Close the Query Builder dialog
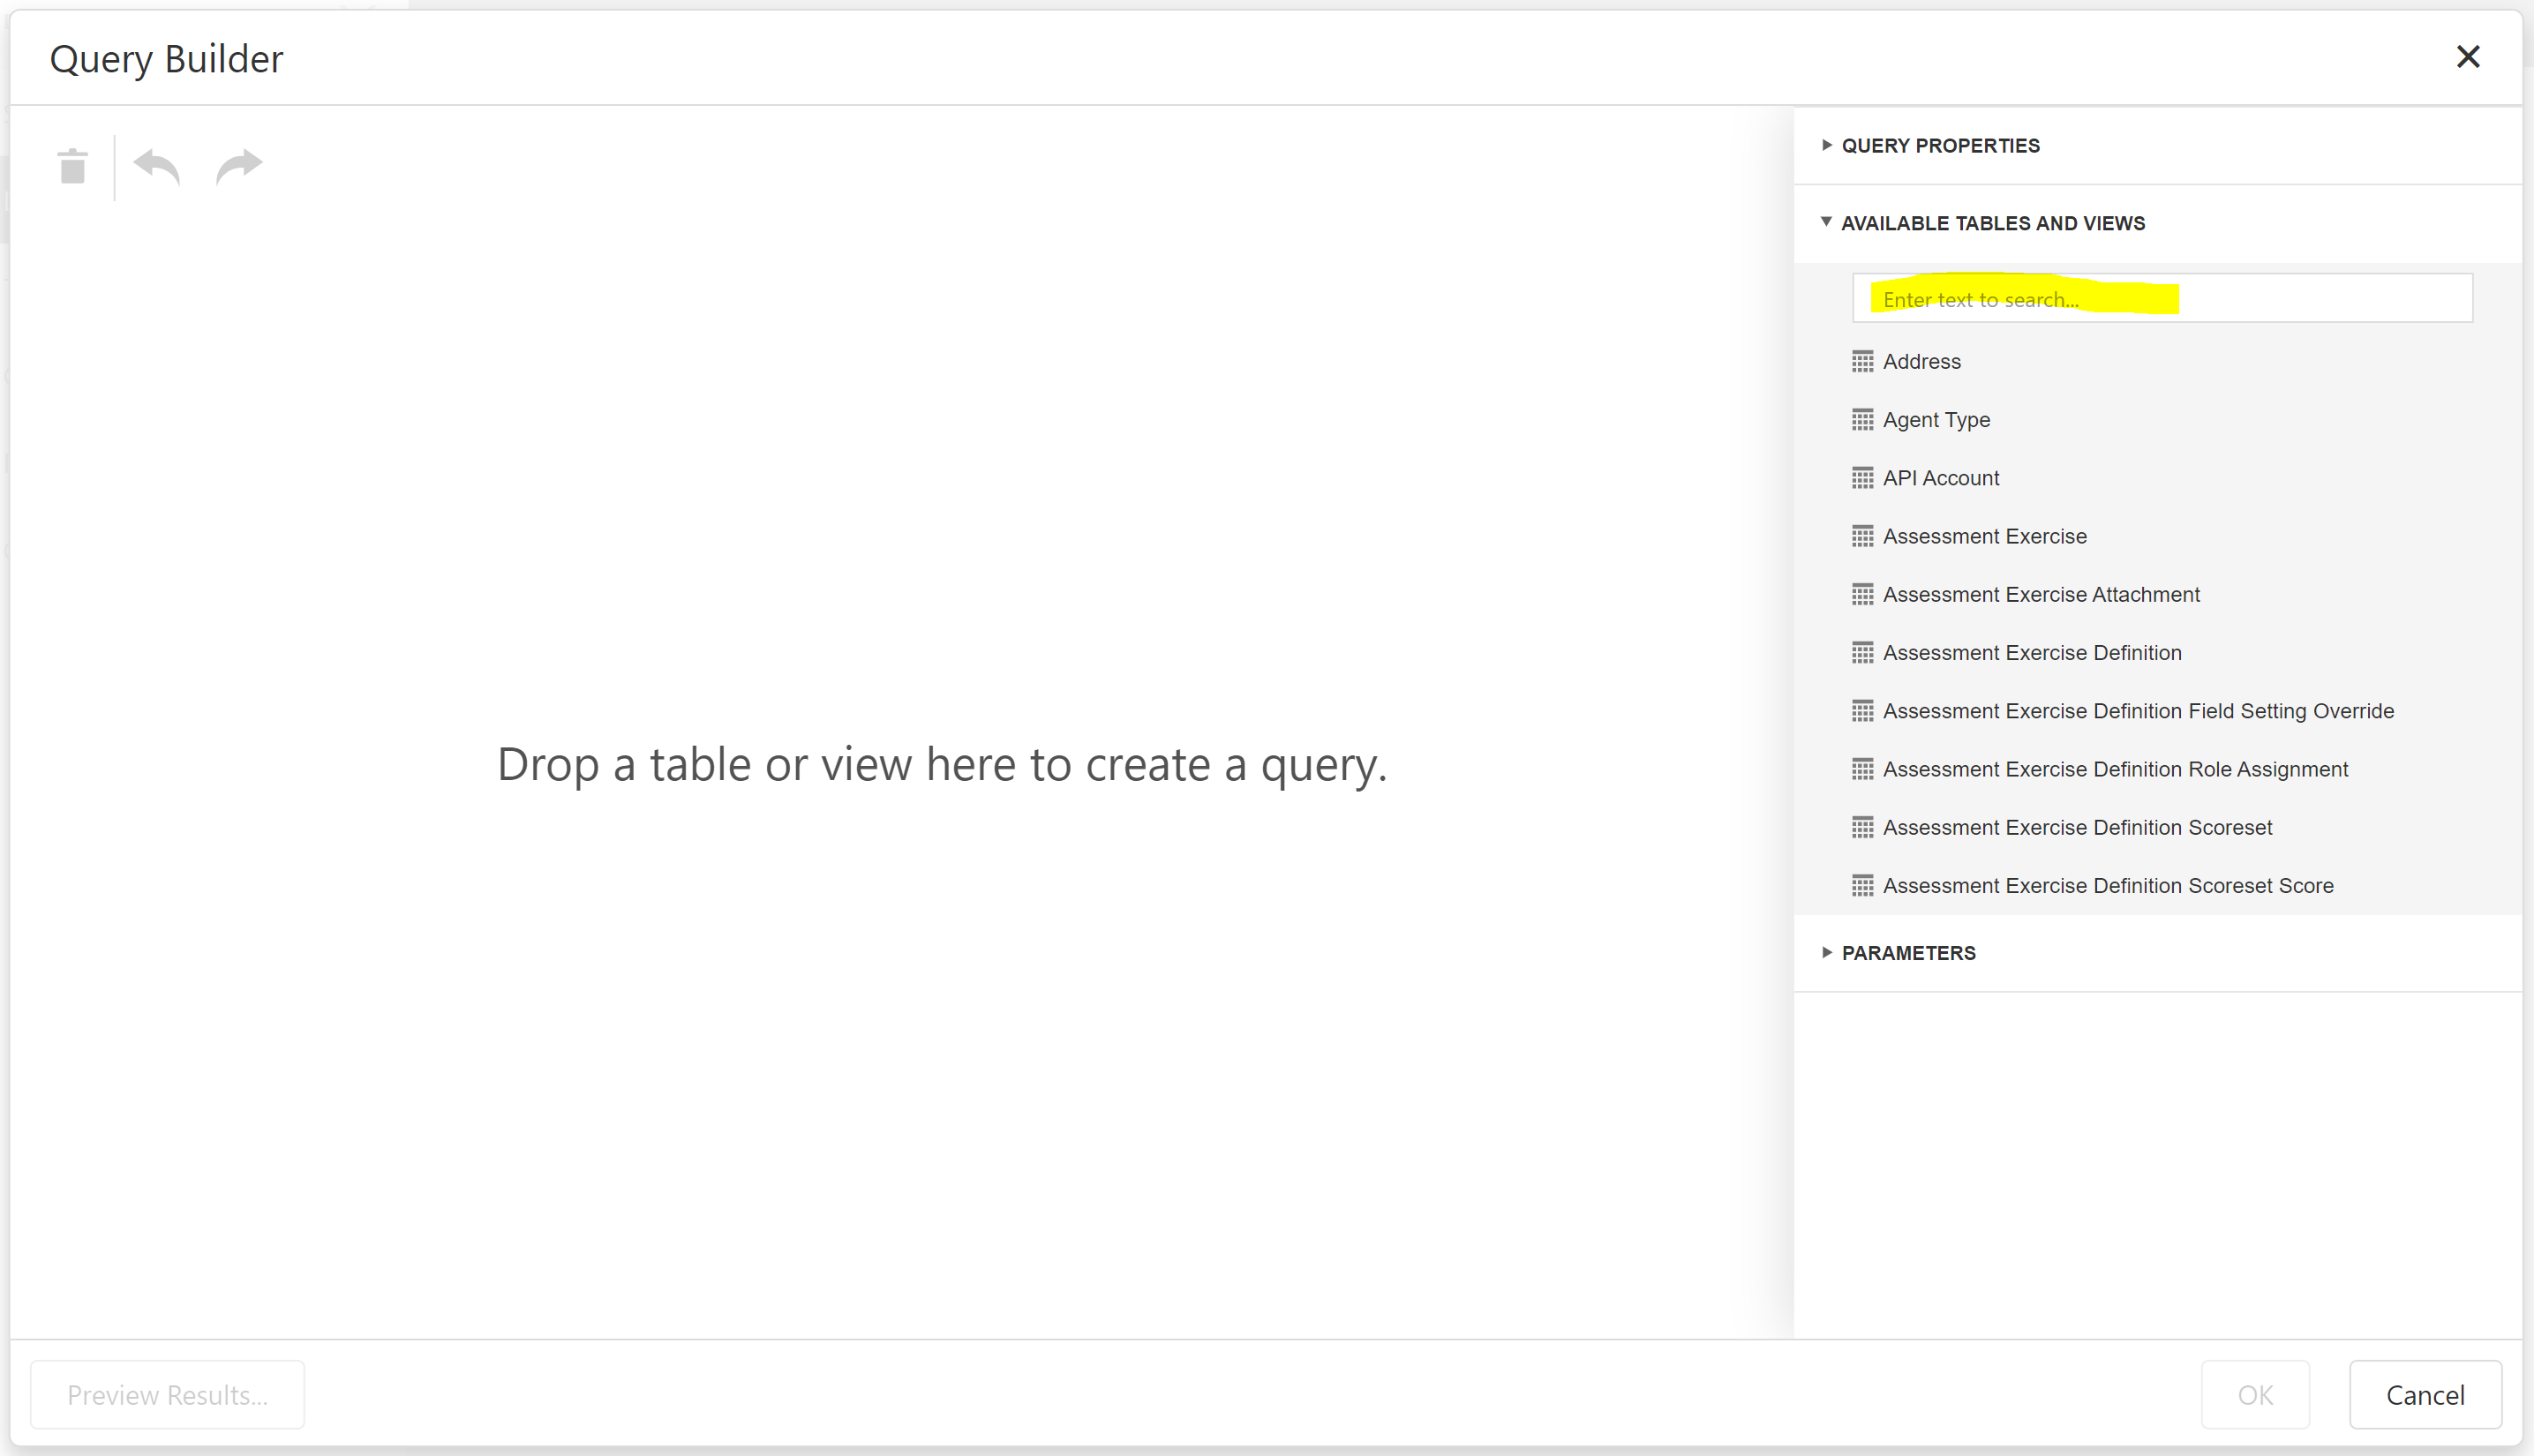Image resolution: width=2534 pixels, height=1456 pixels. coord(2467,57)
